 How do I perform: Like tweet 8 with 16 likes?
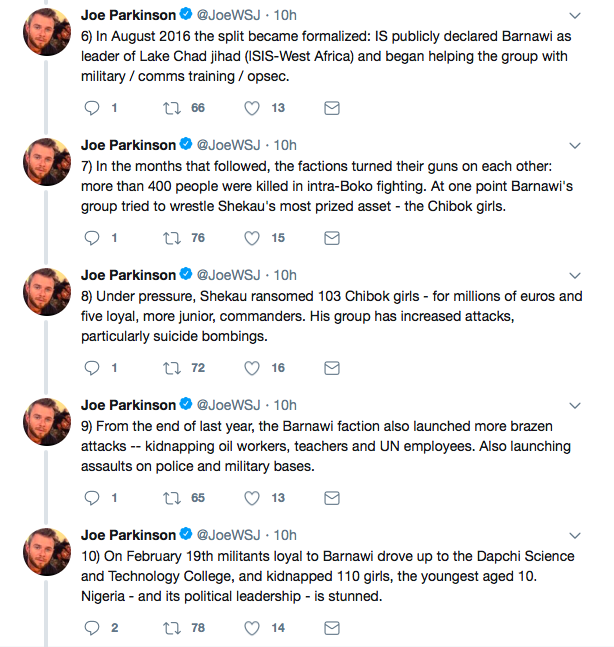(x=252, y=368)
